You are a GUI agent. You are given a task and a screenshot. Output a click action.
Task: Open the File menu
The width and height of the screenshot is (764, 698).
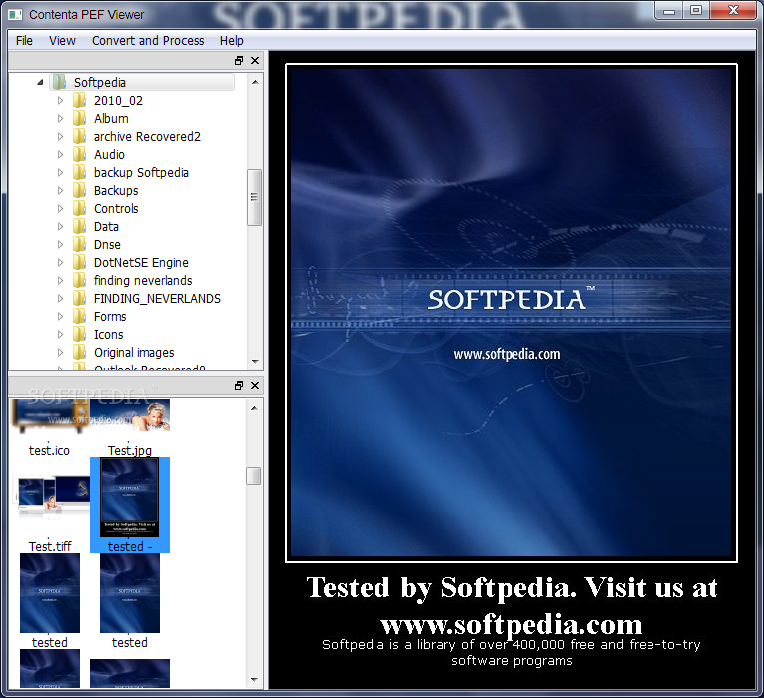(x=24, y=41)
